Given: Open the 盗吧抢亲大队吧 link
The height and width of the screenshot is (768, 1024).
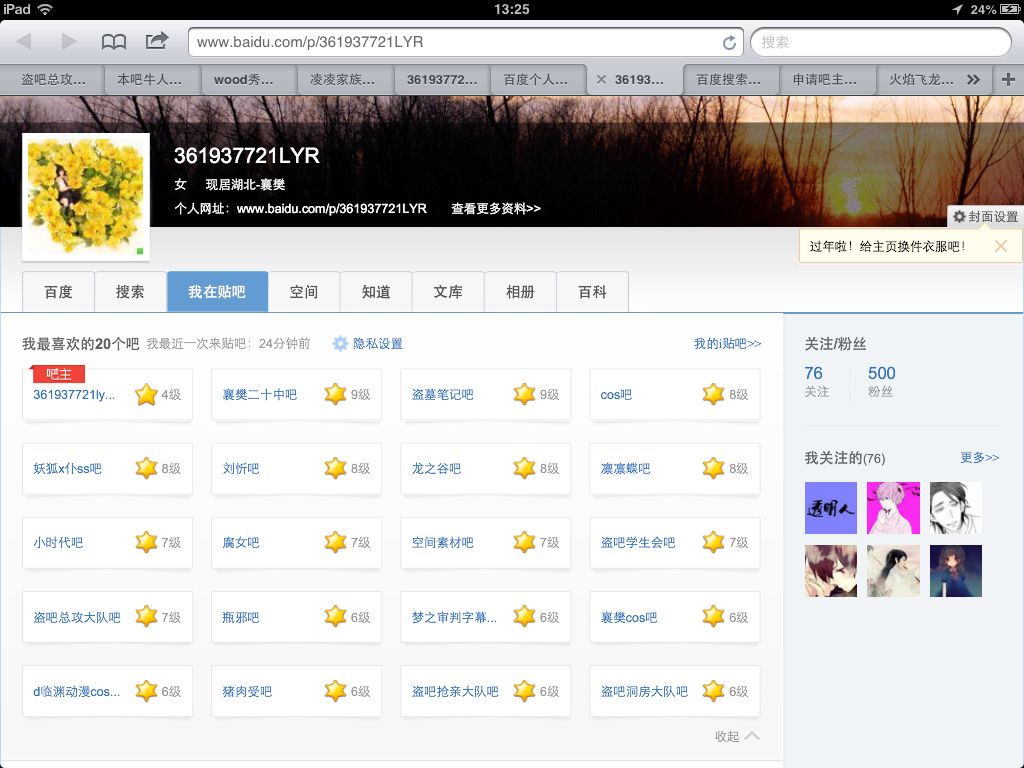Looking at the screenshot, I should (x=455, y=692).
